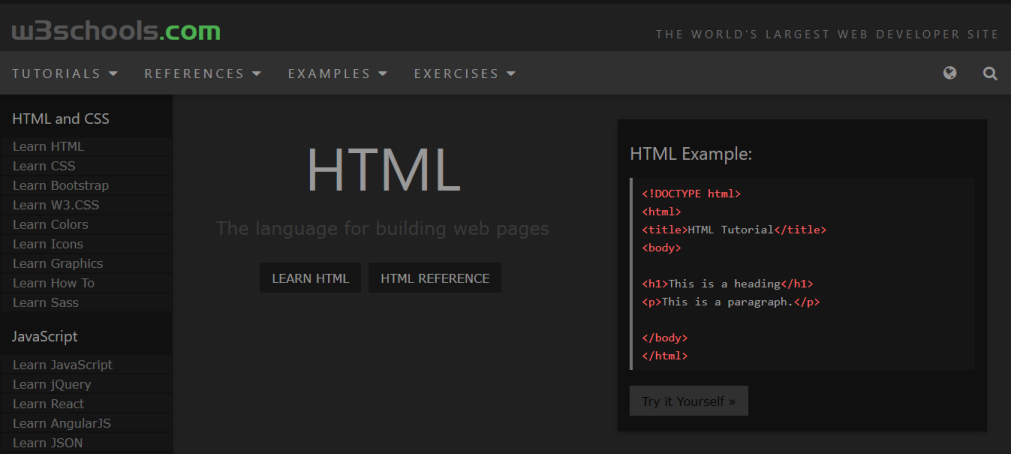Click the HTML Example: heading
Image resolution: width=1011 pixels, height=454 pixels.
(x=691, y=154)
